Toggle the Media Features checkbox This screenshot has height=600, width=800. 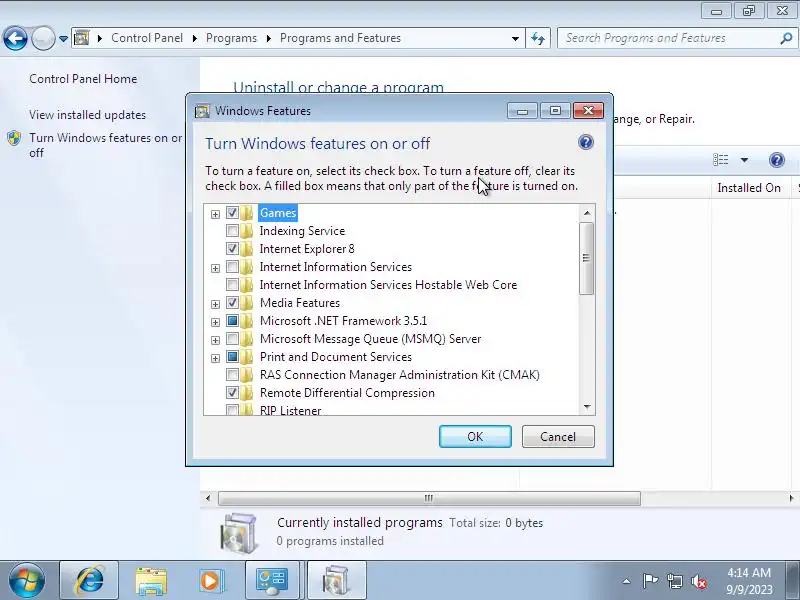pyautogui.click(x=232, y=303)
